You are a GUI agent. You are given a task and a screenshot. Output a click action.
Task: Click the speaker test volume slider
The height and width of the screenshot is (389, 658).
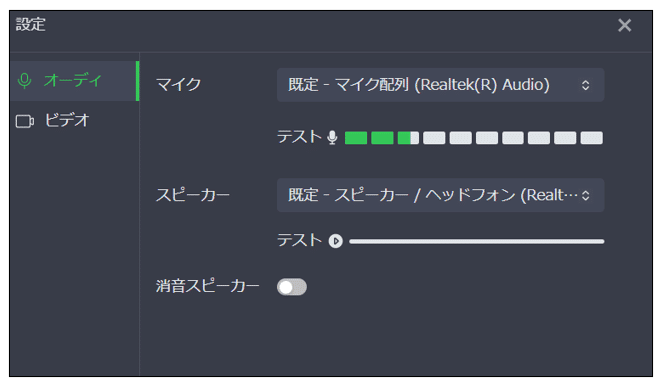click(477, 242)
